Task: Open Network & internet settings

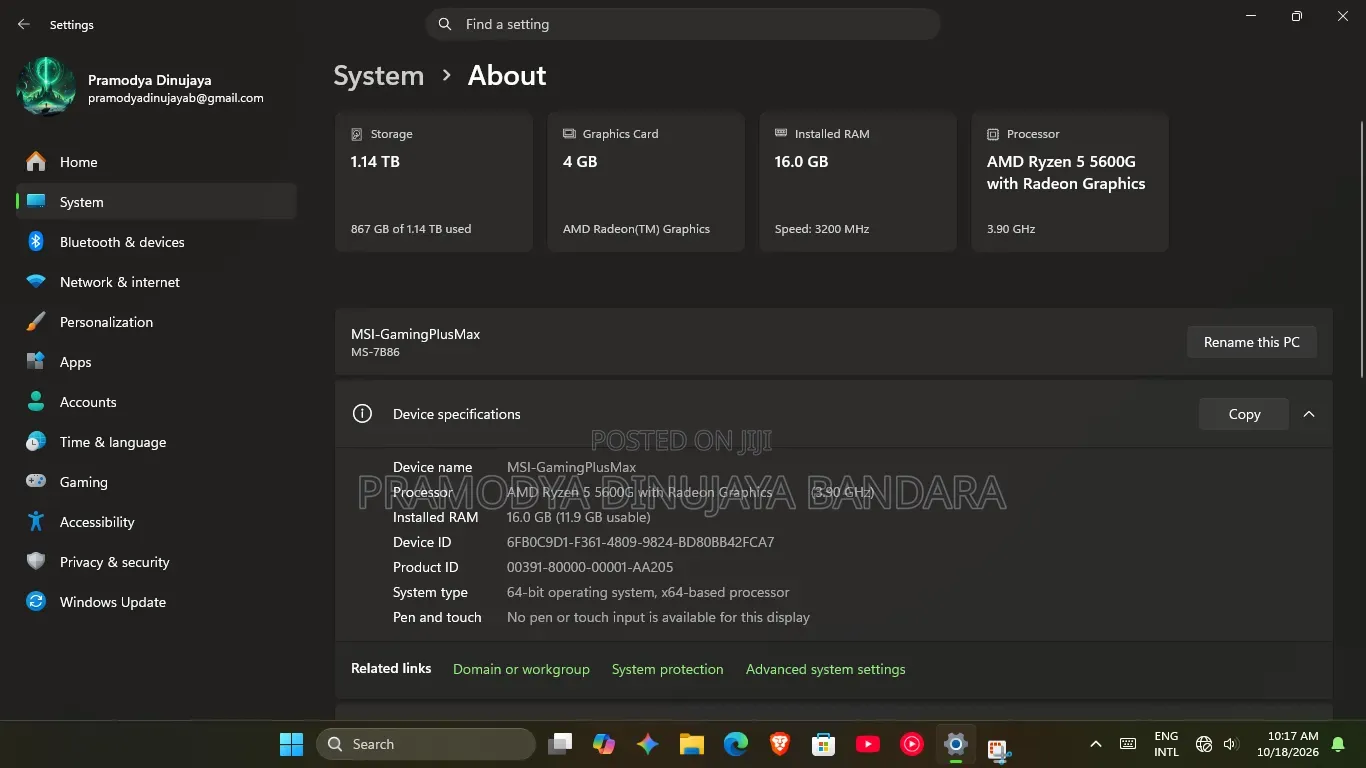Action: point(156,282)
